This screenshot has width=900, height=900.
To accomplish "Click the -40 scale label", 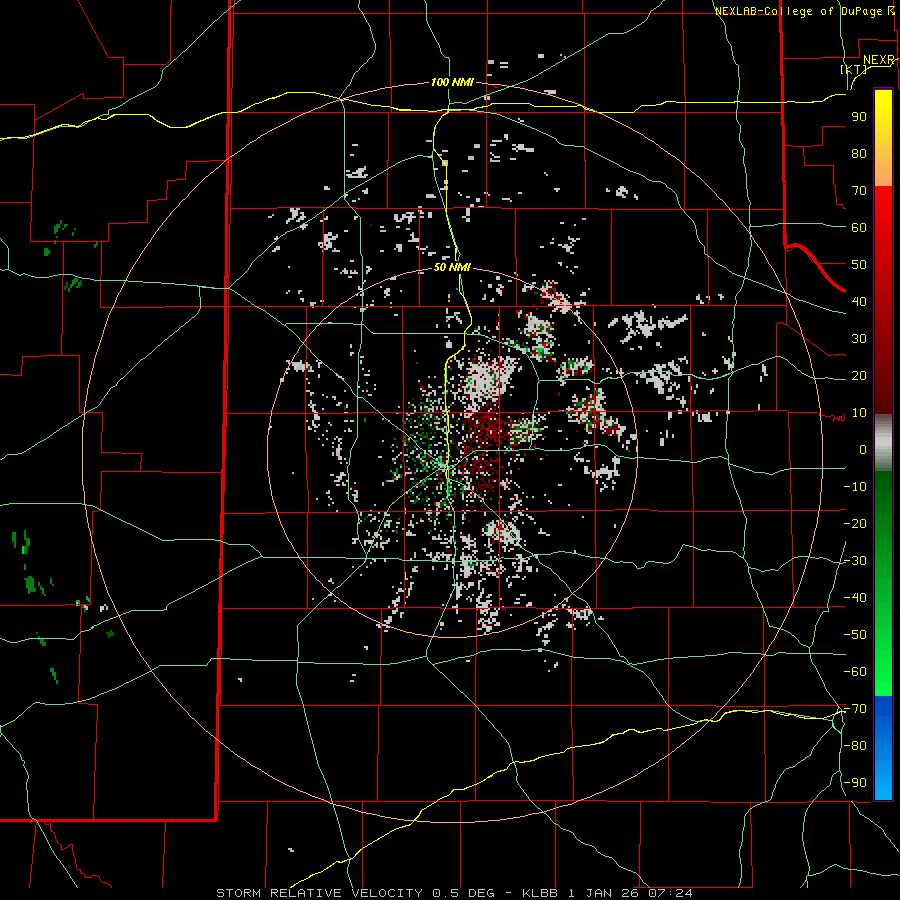I will point(855,598).
